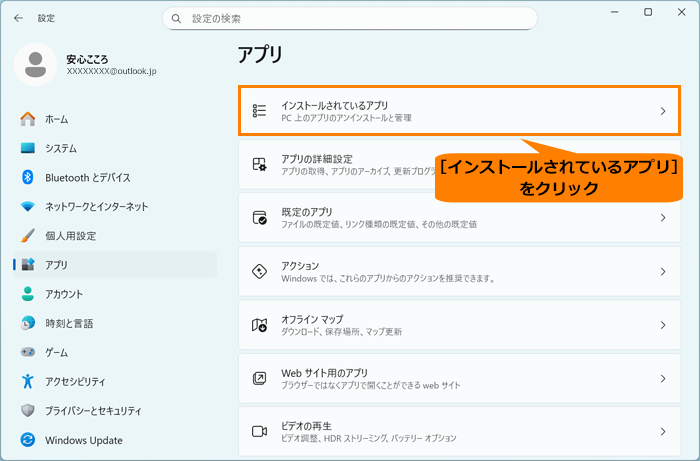This screenshot has height=461, width=700.
Task: Expand ビデオの再生 chevron arrow
Action: click(663, 432)
